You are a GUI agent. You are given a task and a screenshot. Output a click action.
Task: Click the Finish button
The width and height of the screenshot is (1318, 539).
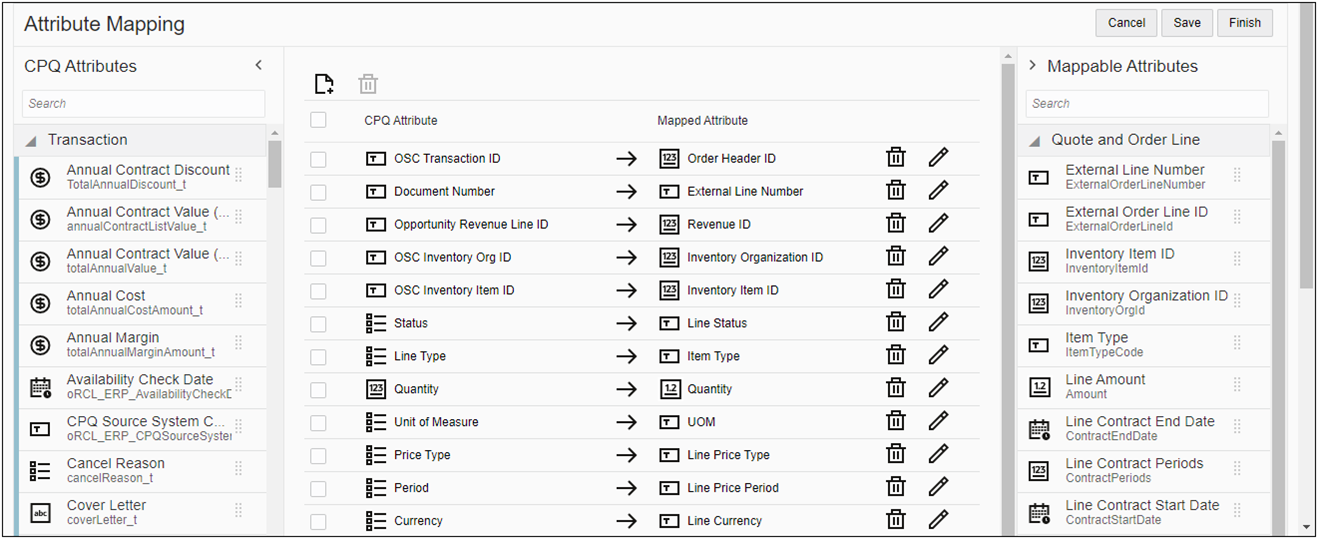click(1245, 23)
